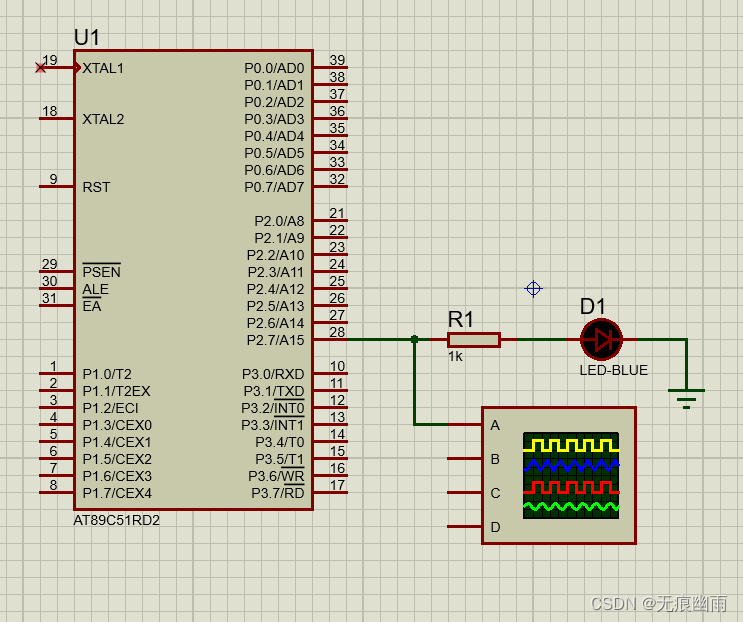Click the P1.7/CEX4 pin label
Screen dimensions: 743x622
[x=117, y=493]
